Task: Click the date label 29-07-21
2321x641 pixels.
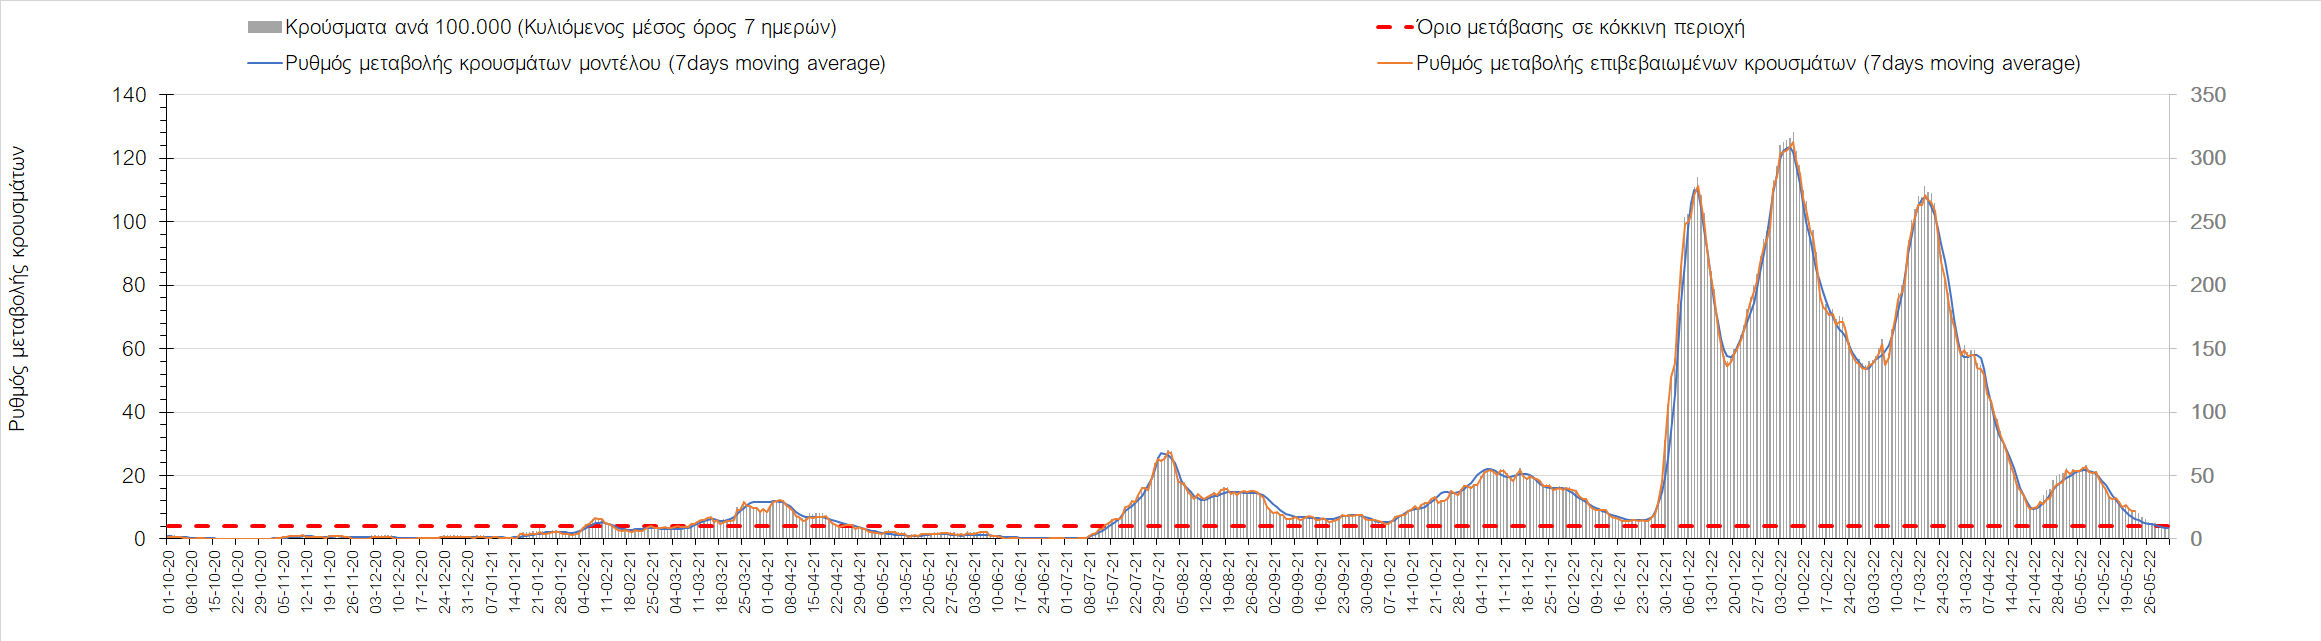Action: (1159, 581)
